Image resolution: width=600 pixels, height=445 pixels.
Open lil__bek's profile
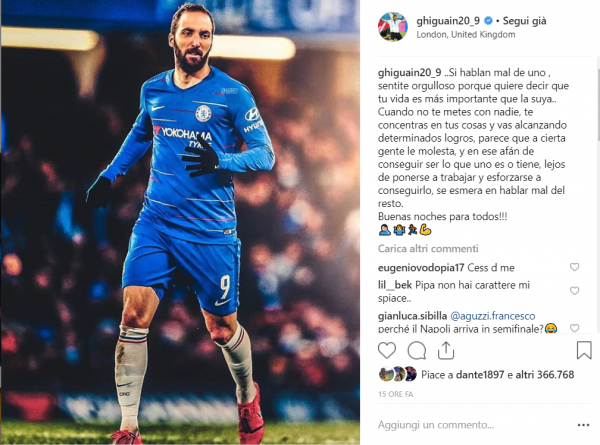pyautogui.click(x=395, y=285)
